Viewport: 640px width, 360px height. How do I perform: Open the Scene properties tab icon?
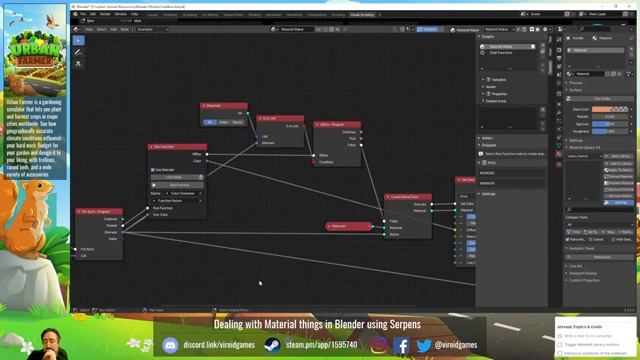click(x=559, y=75)
